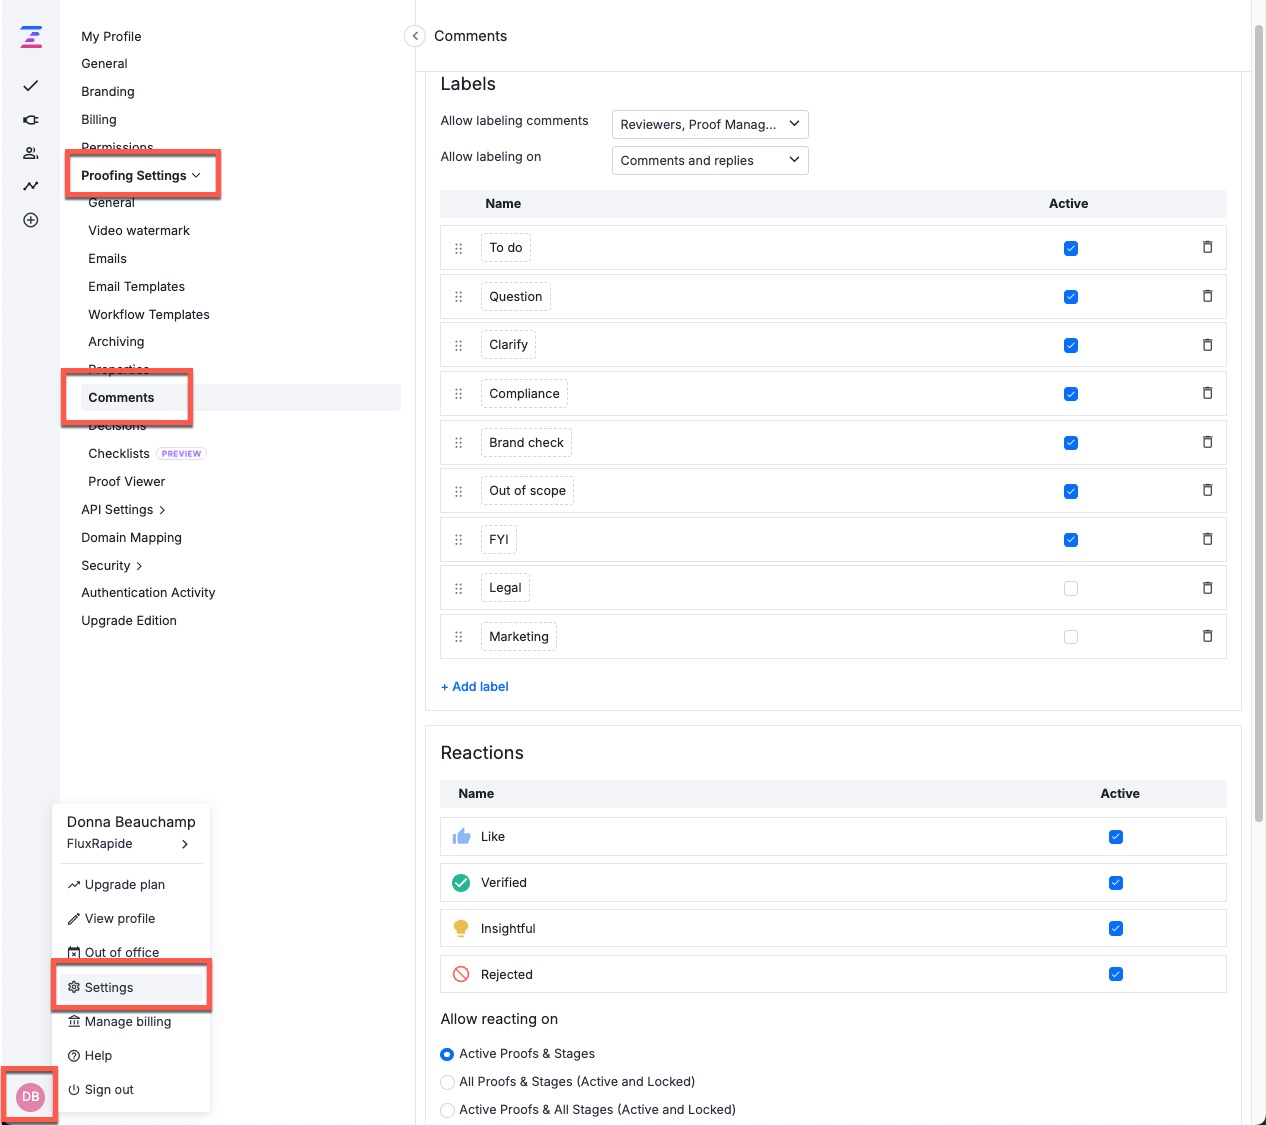Collapse the settings panel with back arrow
Screen dimensions: 1266x1125
415,36
